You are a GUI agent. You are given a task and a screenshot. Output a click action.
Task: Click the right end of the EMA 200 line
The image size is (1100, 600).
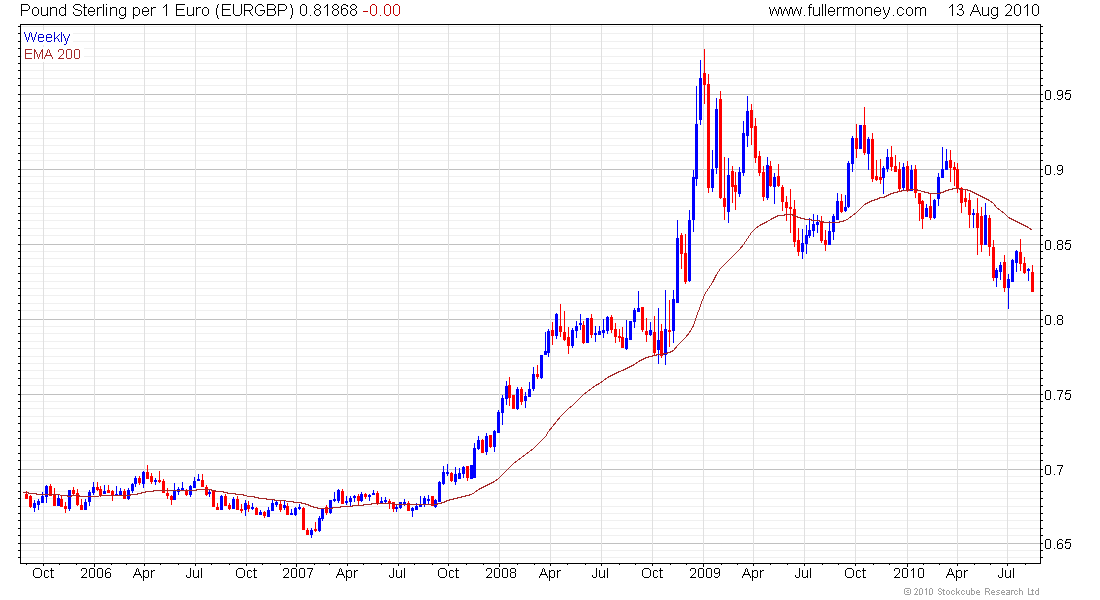tap(1031, 229)
